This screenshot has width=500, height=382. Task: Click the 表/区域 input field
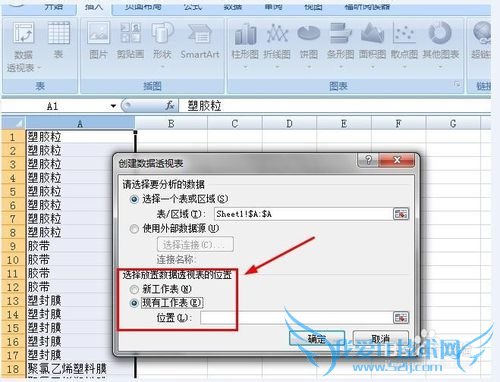(303, 214)
